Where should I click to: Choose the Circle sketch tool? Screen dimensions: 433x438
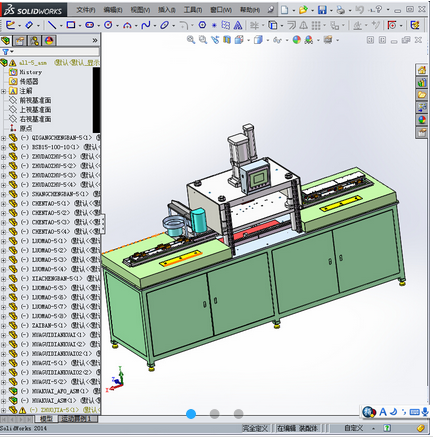(x=108, y=25)
